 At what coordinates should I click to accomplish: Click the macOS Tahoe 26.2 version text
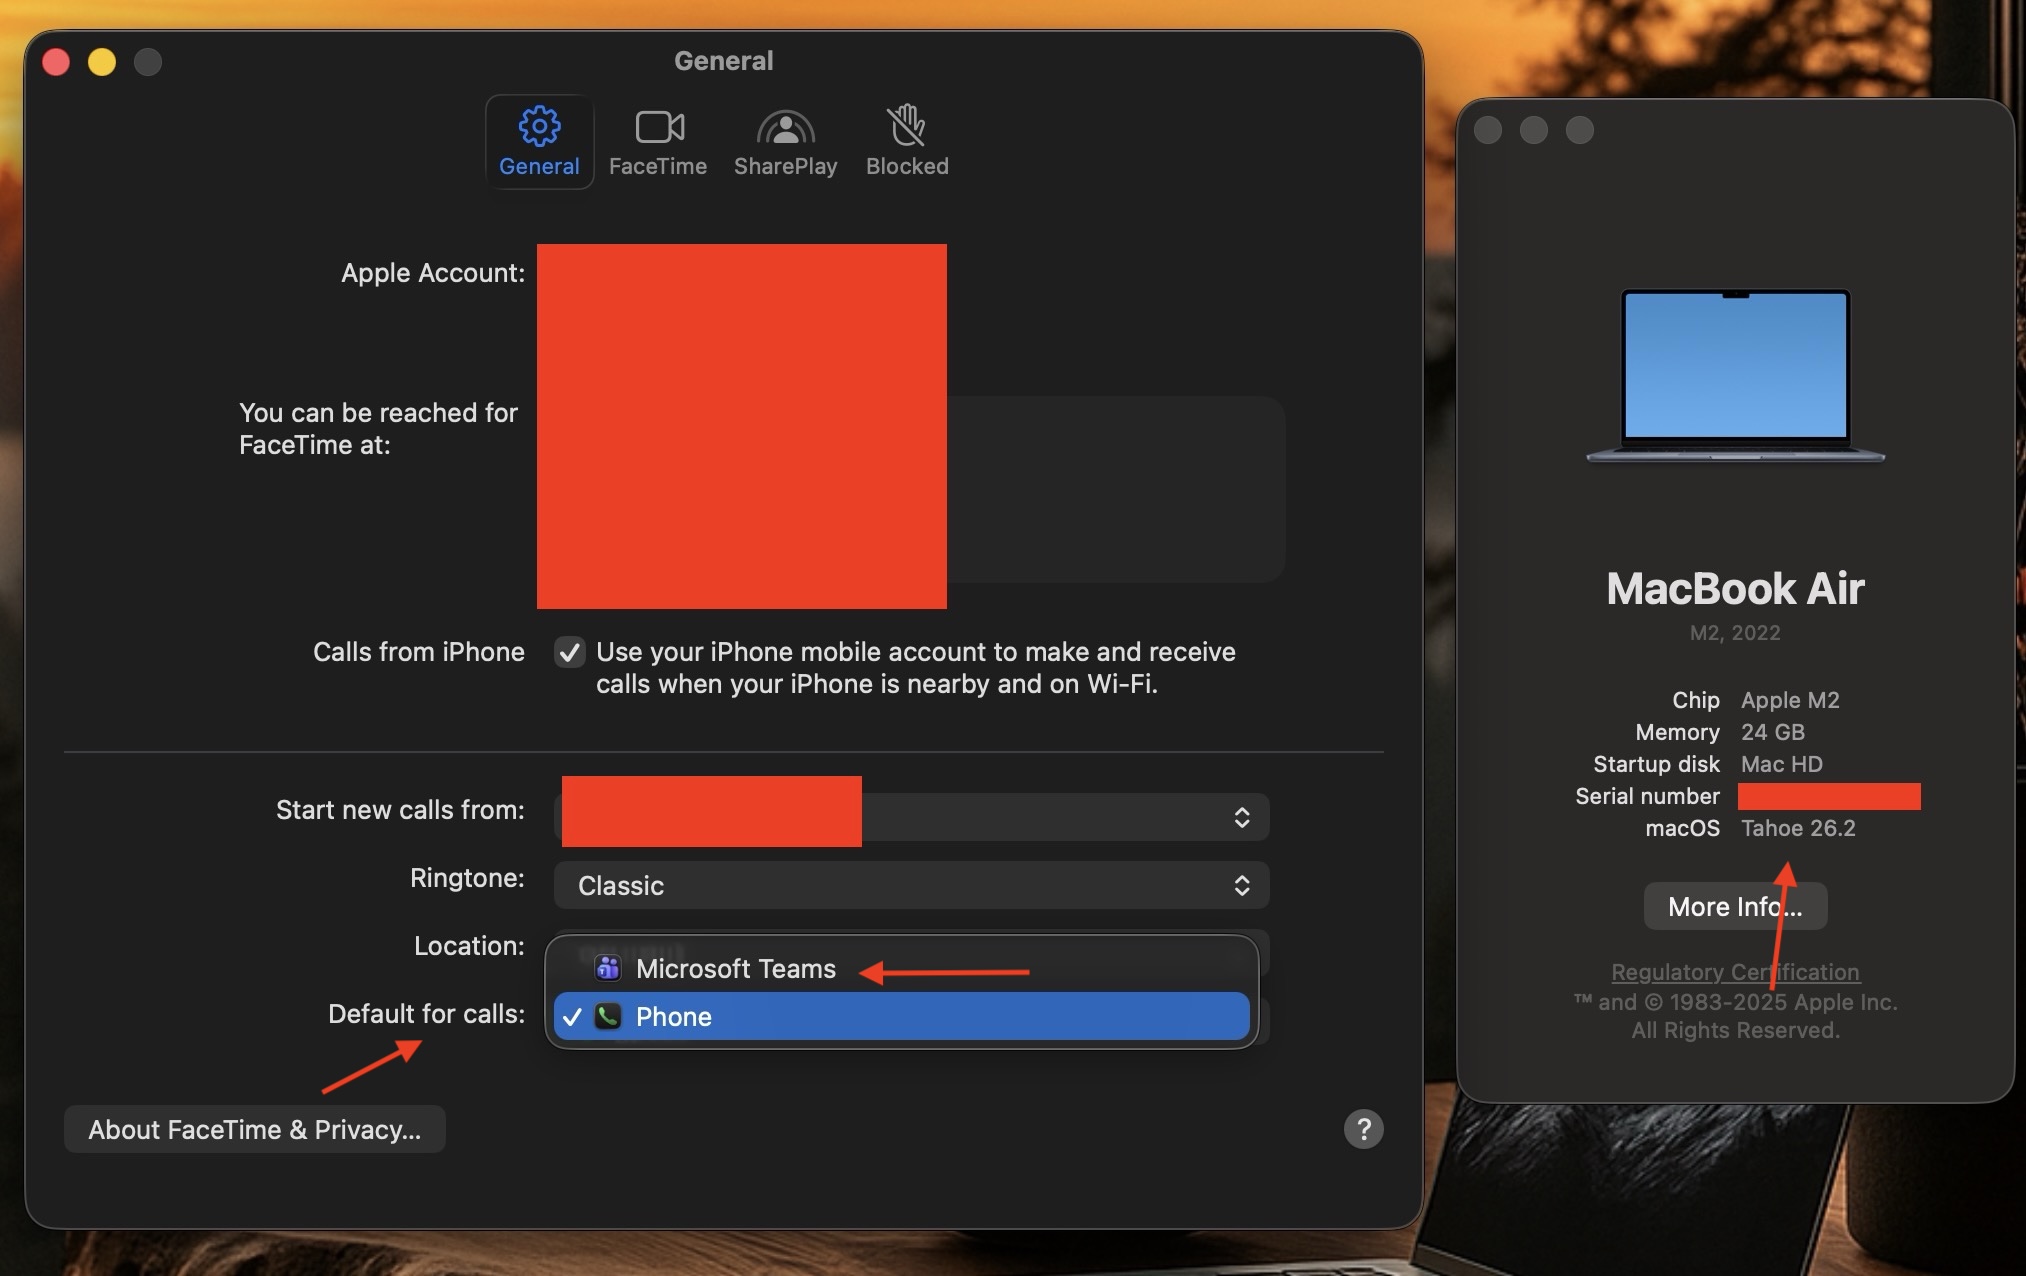click(1797, 828)
